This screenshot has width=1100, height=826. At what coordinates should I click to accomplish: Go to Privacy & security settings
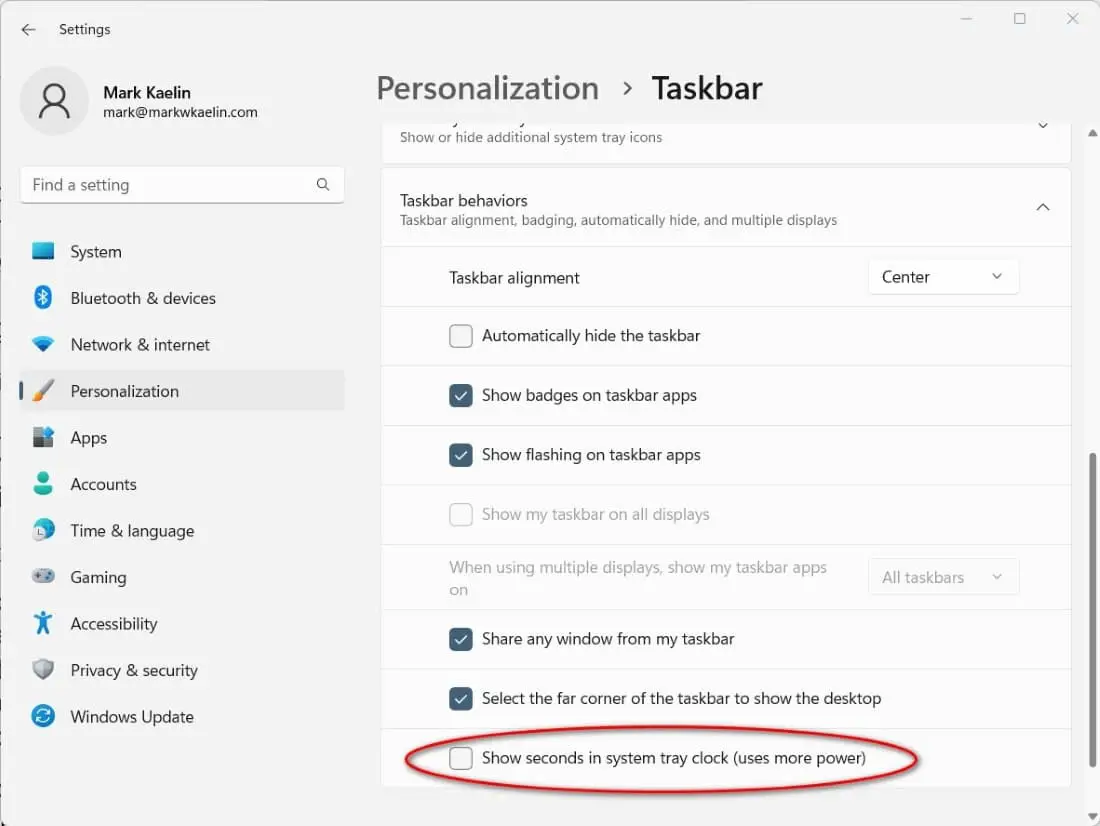pyautogui.click(x=134, y=670)
